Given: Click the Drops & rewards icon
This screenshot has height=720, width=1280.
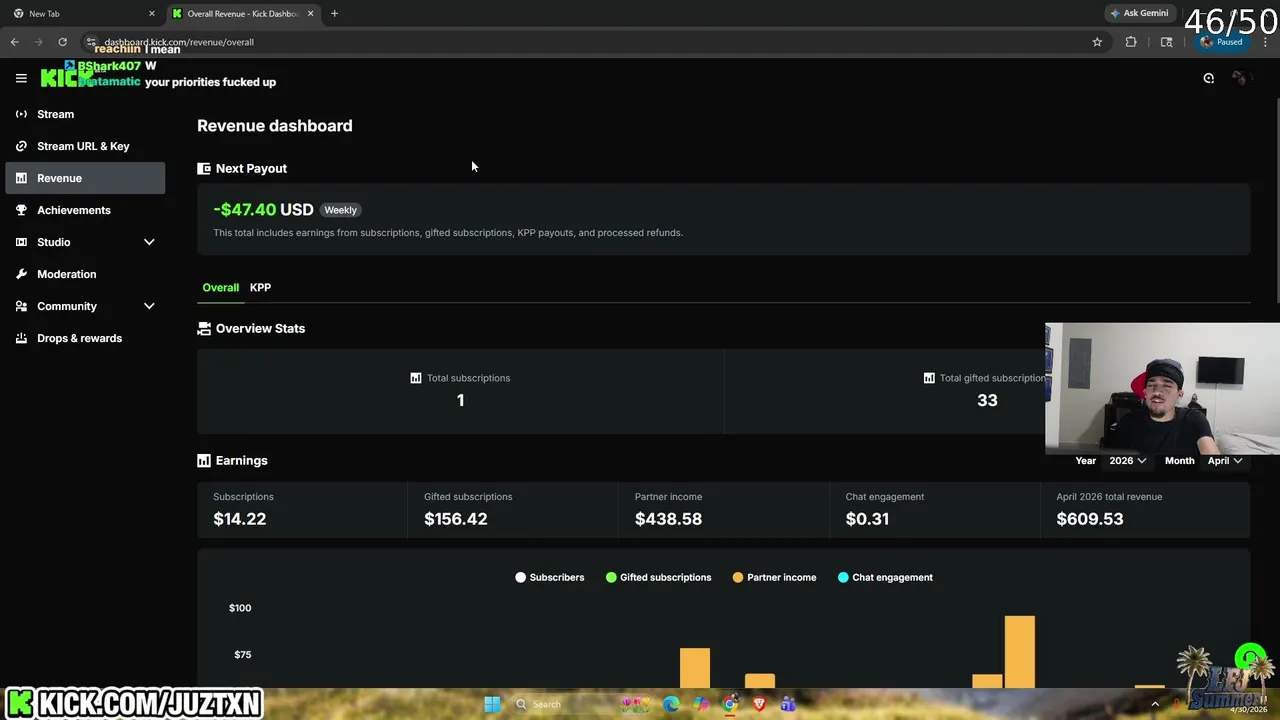Looking at the screenshot, I should point(21,338).
